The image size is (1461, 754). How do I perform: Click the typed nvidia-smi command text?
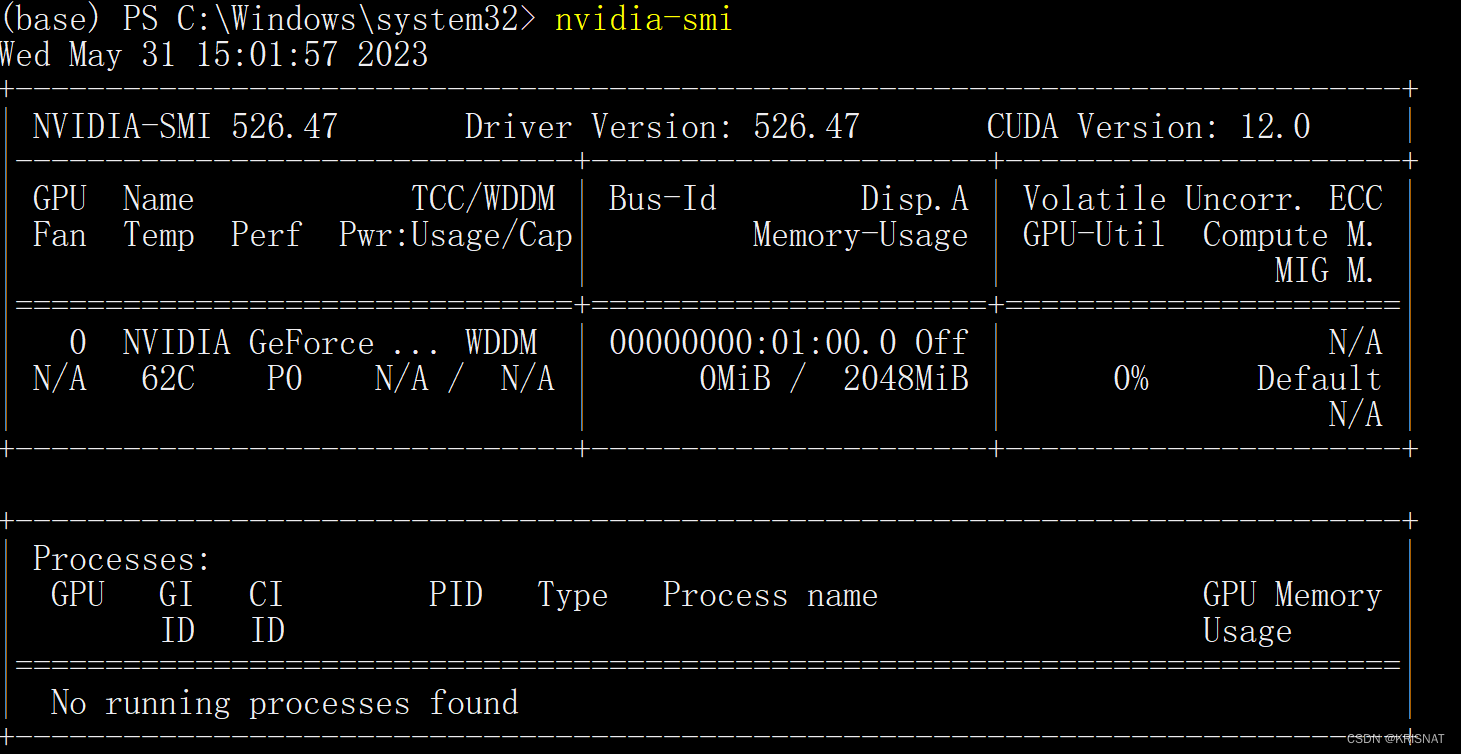coord(643,18)
